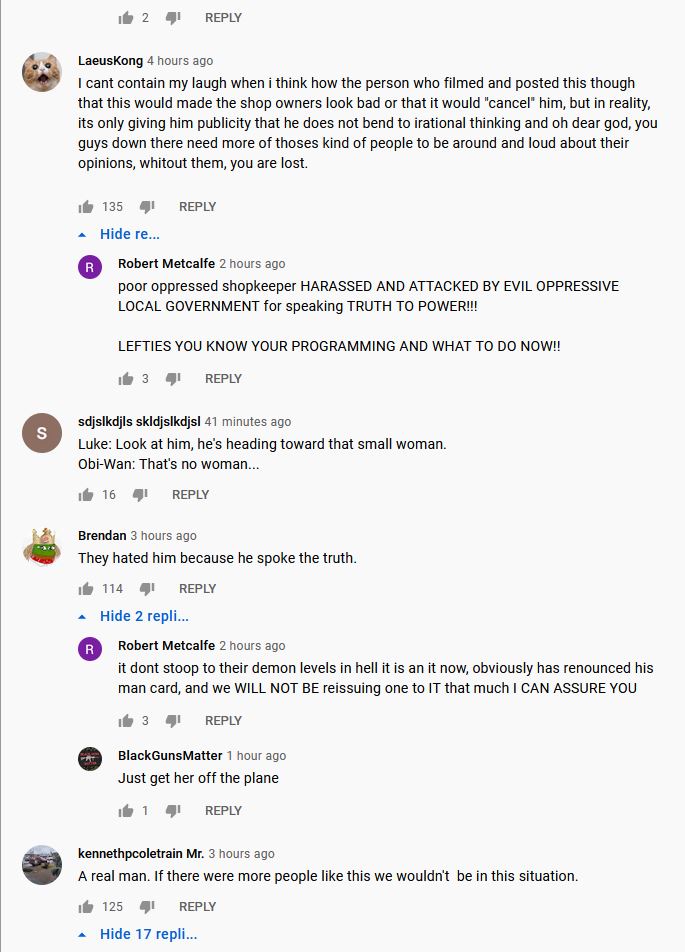
Task: Open sdjslkdjls skldjslkdjsl's channel avatar
Action: pyautogui.click(x=42, y=432)
